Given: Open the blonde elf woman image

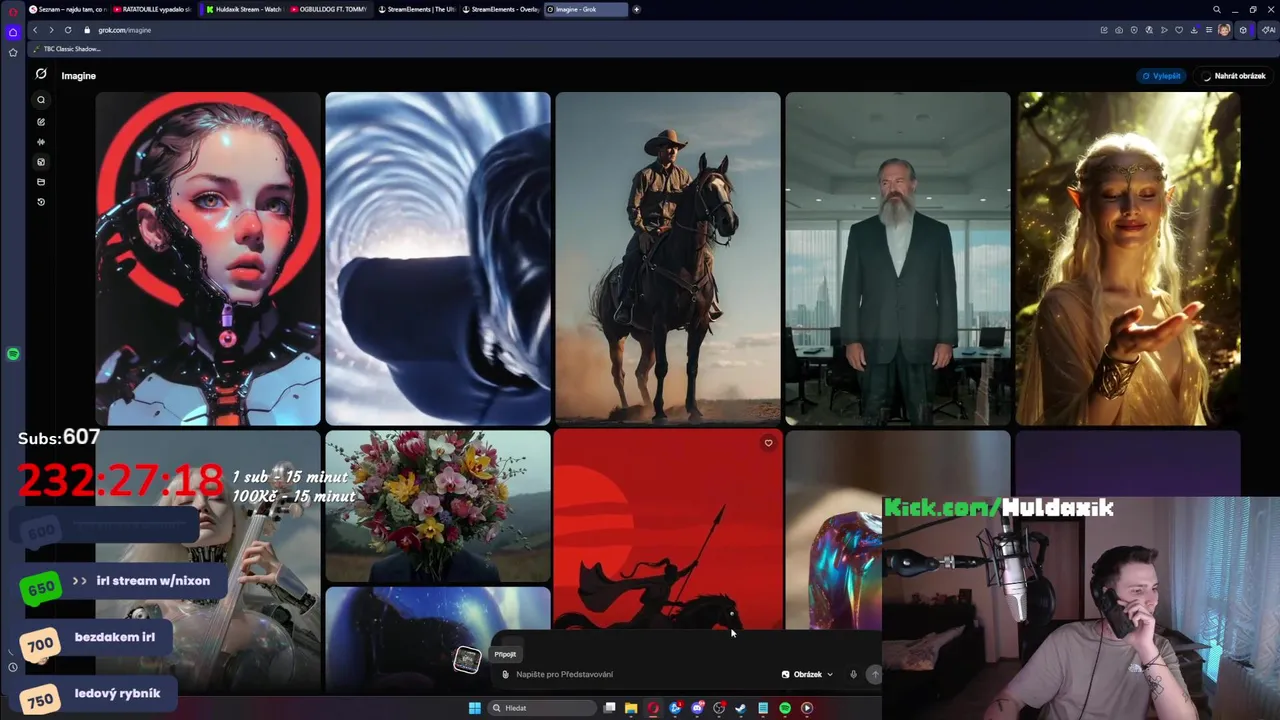Looking at the screenshot, I should [1128, 259].
